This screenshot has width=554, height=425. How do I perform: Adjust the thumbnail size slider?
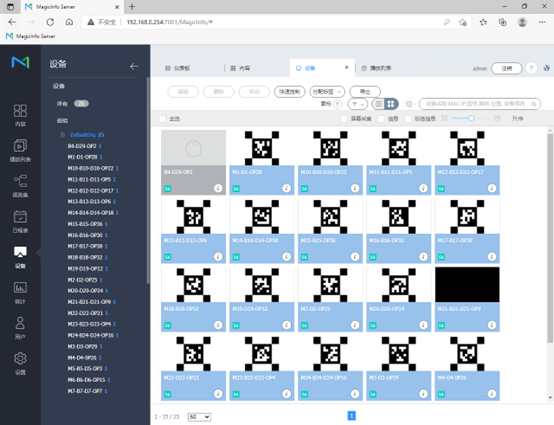point(471,118)
